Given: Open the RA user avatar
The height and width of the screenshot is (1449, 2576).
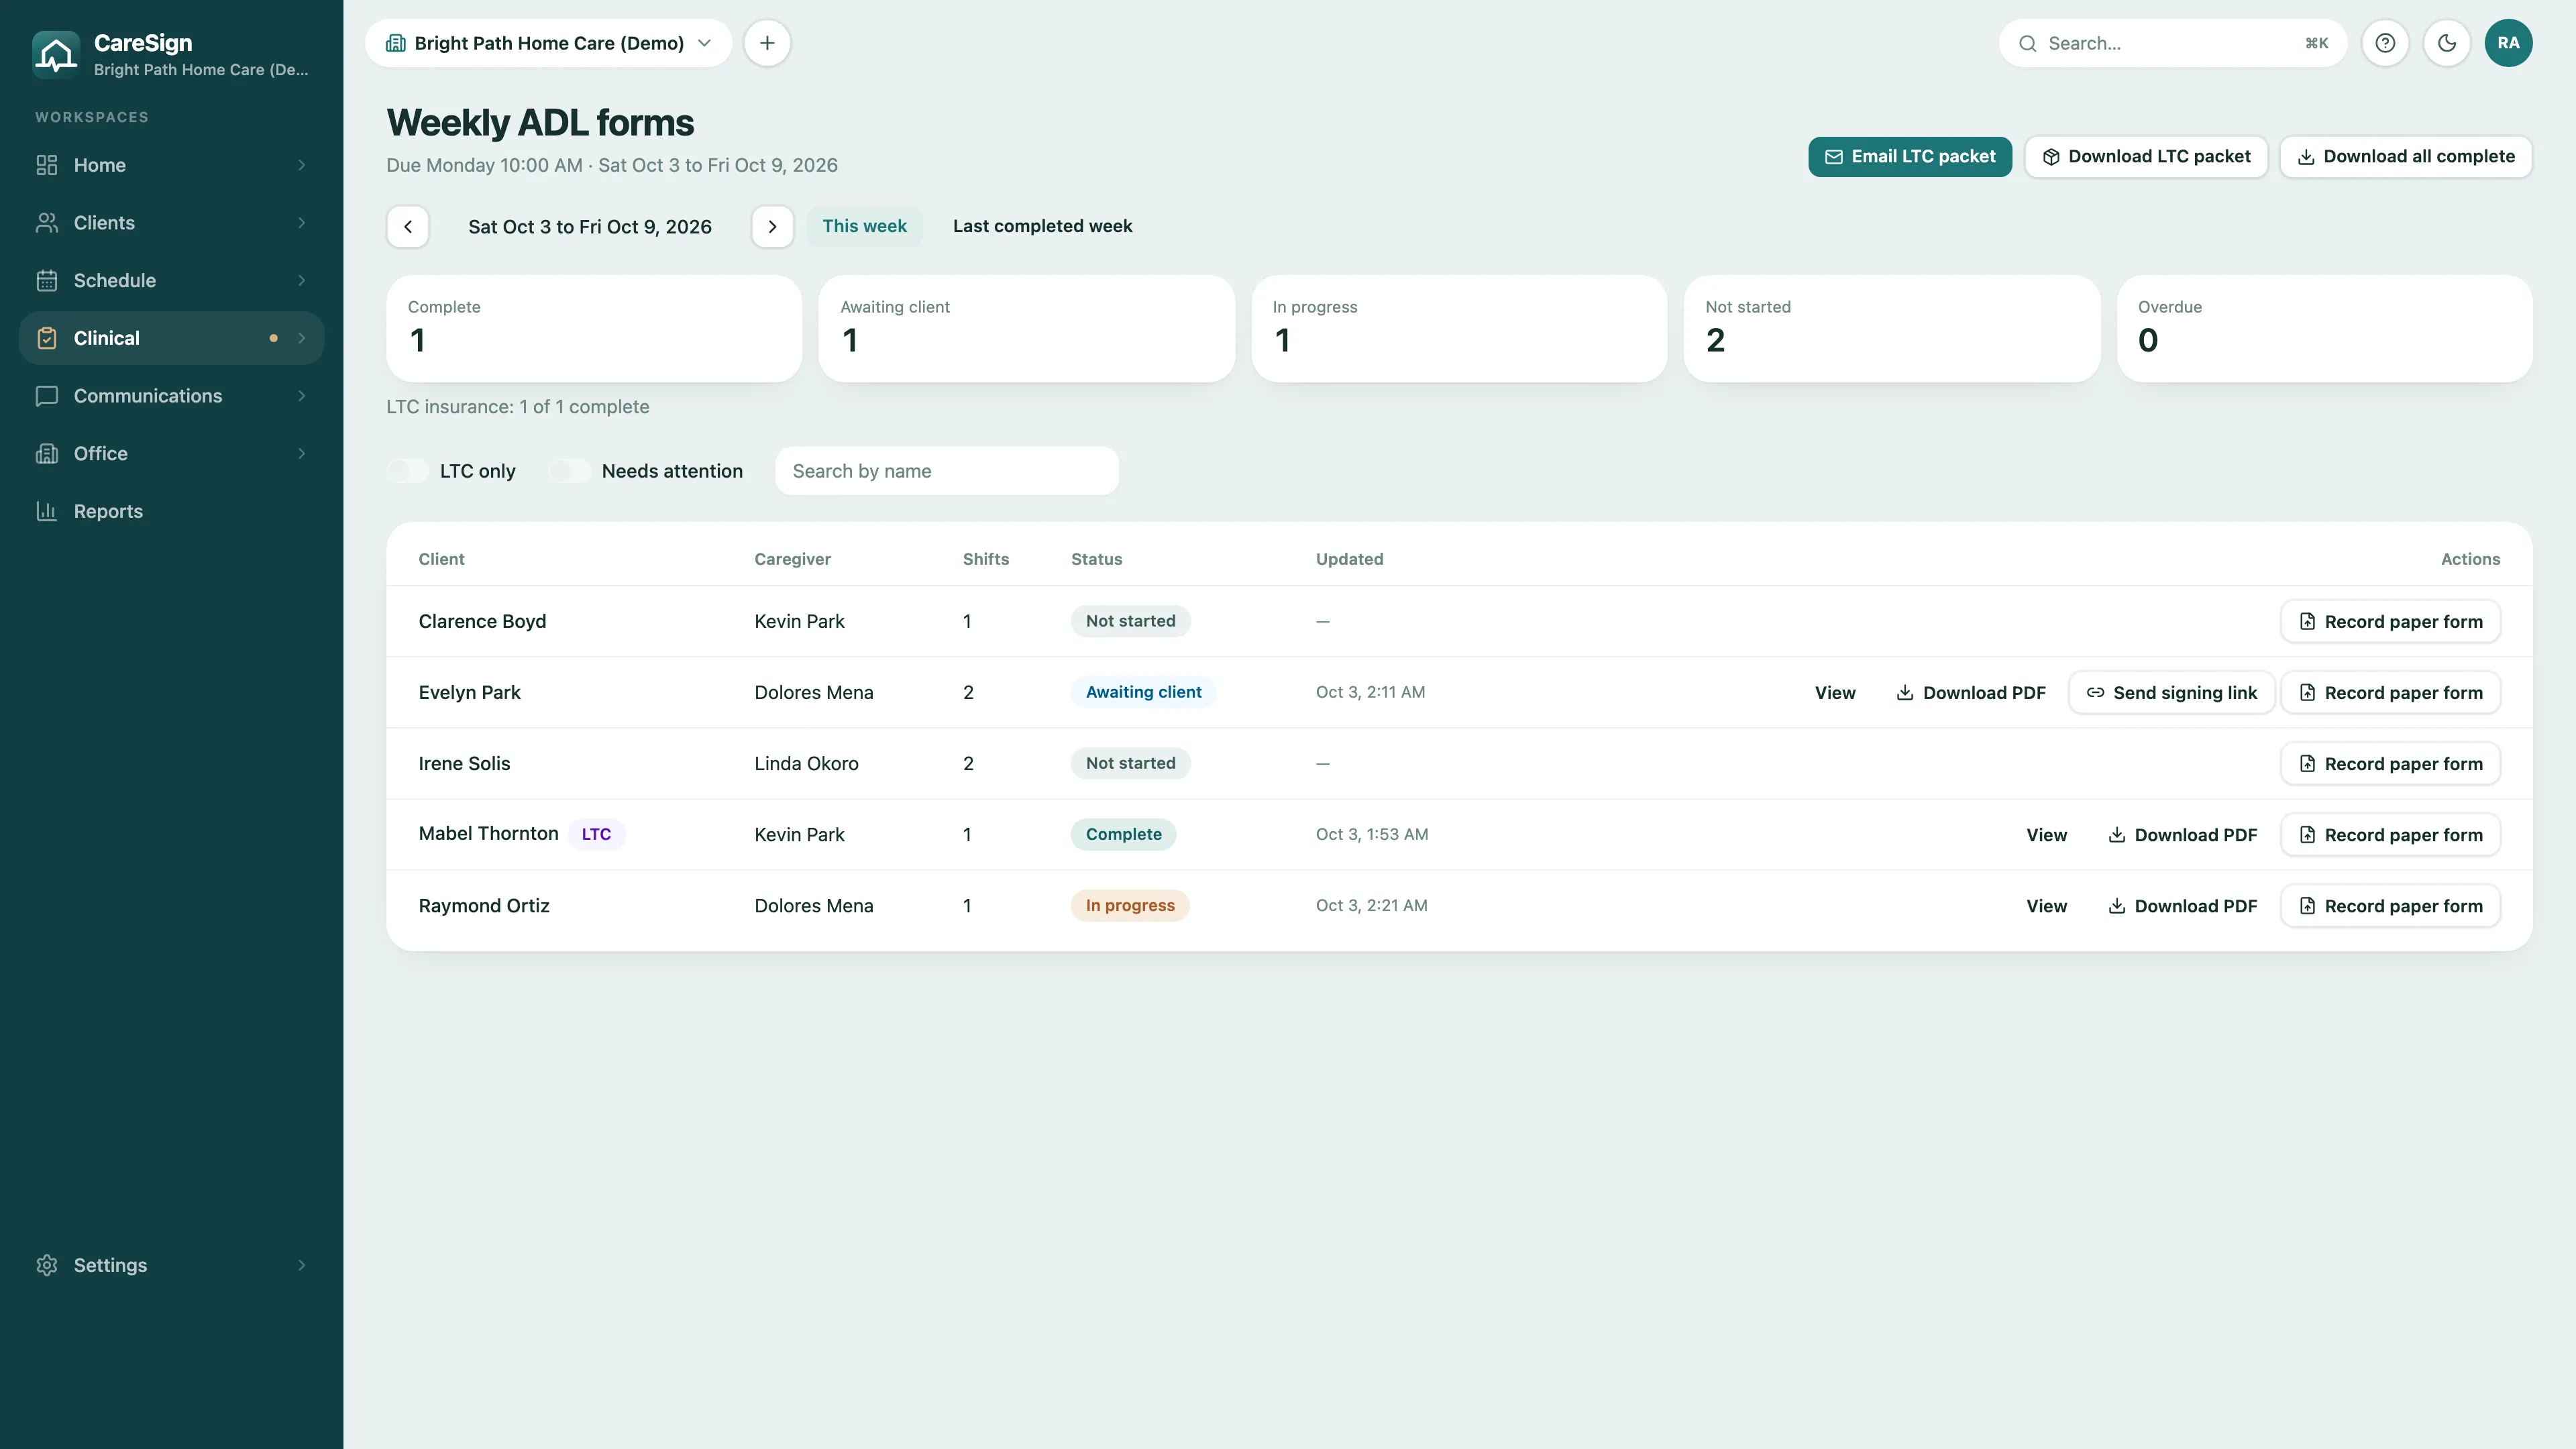Looking at the screenshot, I should click(x=2508, y=43).
